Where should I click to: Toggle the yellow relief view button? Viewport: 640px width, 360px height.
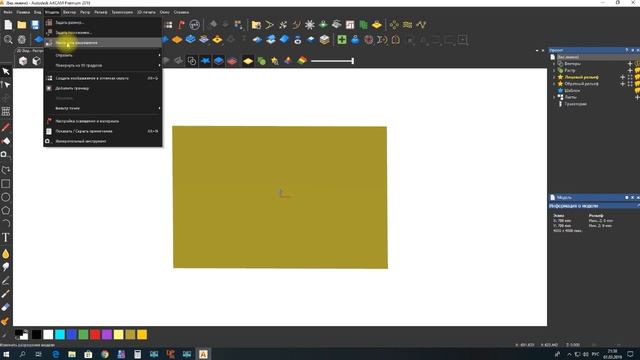tap(248, 61)
